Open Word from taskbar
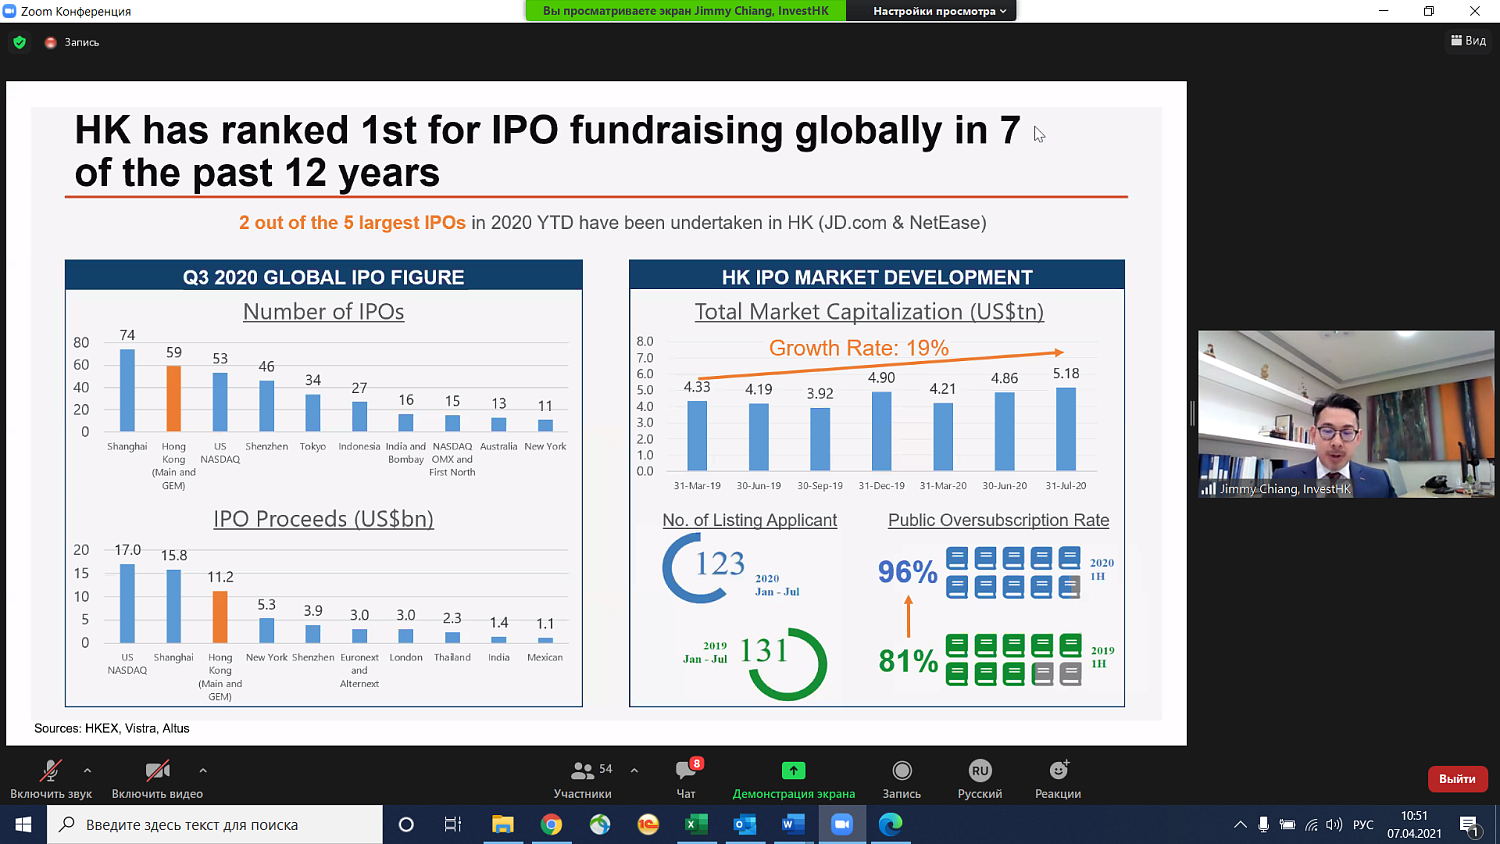The width and height of the screenshot is (1500, 844). tap(793, 824)
